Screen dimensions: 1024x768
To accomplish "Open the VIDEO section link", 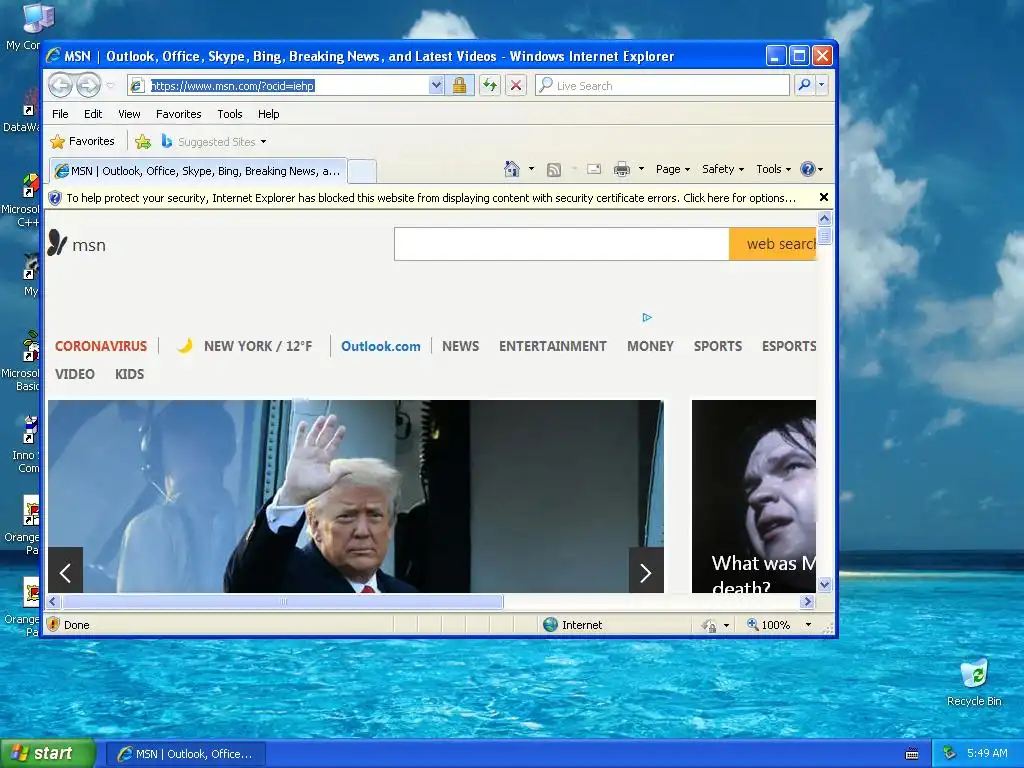I will pyautogui.click(x=74, y=374).
